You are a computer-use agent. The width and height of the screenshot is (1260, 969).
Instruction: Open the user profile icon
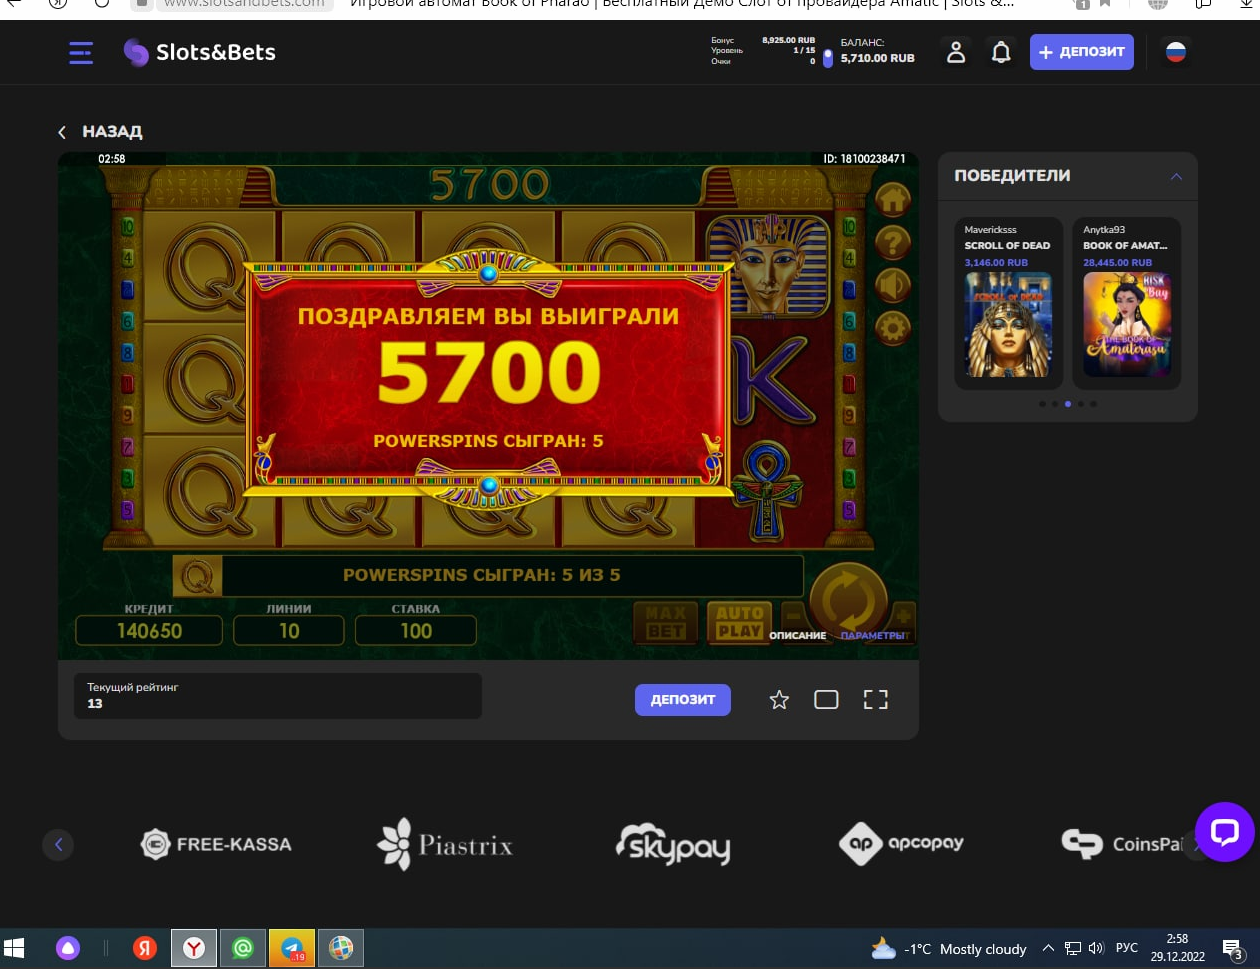pyautogui.click(x=956, y=53)
